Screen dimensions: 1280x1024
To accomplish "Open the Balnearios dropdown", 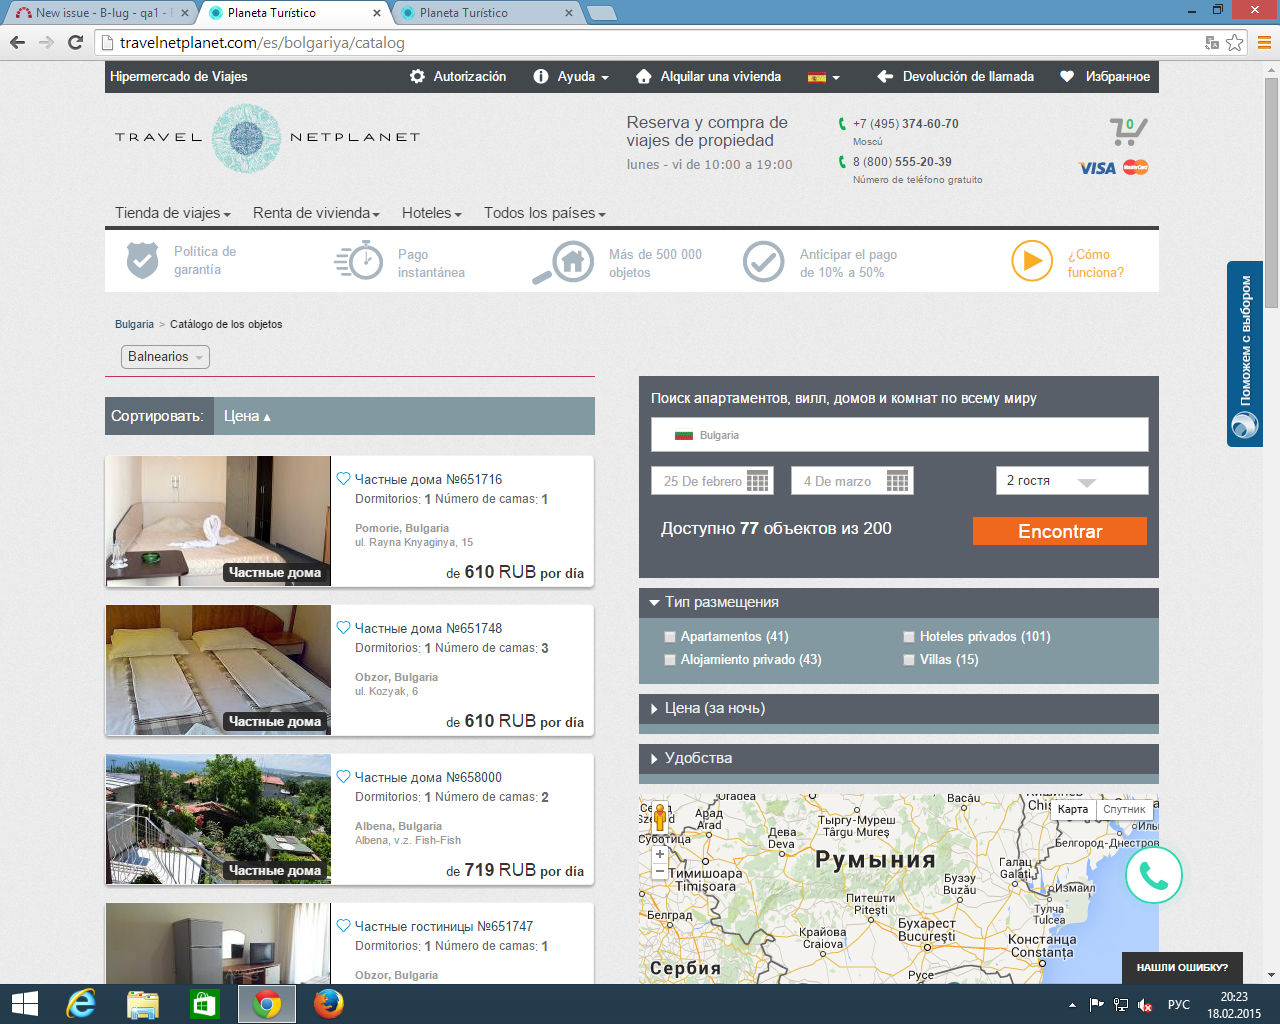I will click(165, 357).
